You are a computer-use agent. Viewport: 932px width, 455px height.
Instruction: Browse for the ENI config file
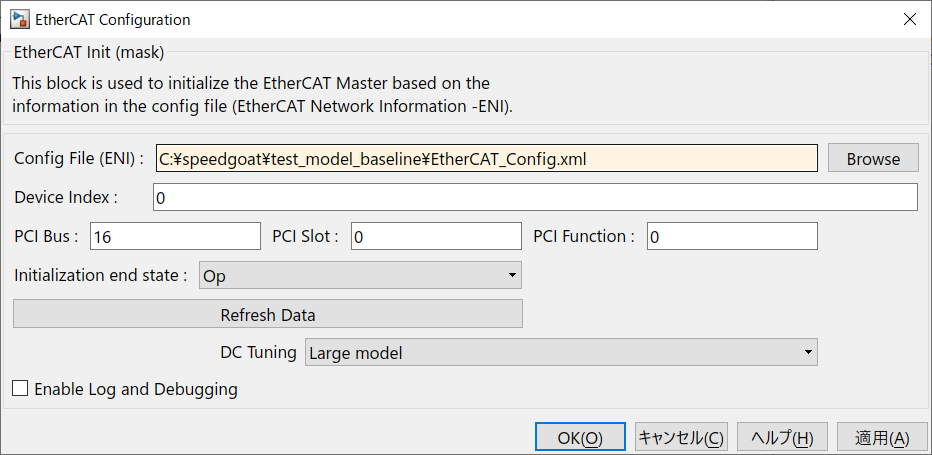coord(873,159)
